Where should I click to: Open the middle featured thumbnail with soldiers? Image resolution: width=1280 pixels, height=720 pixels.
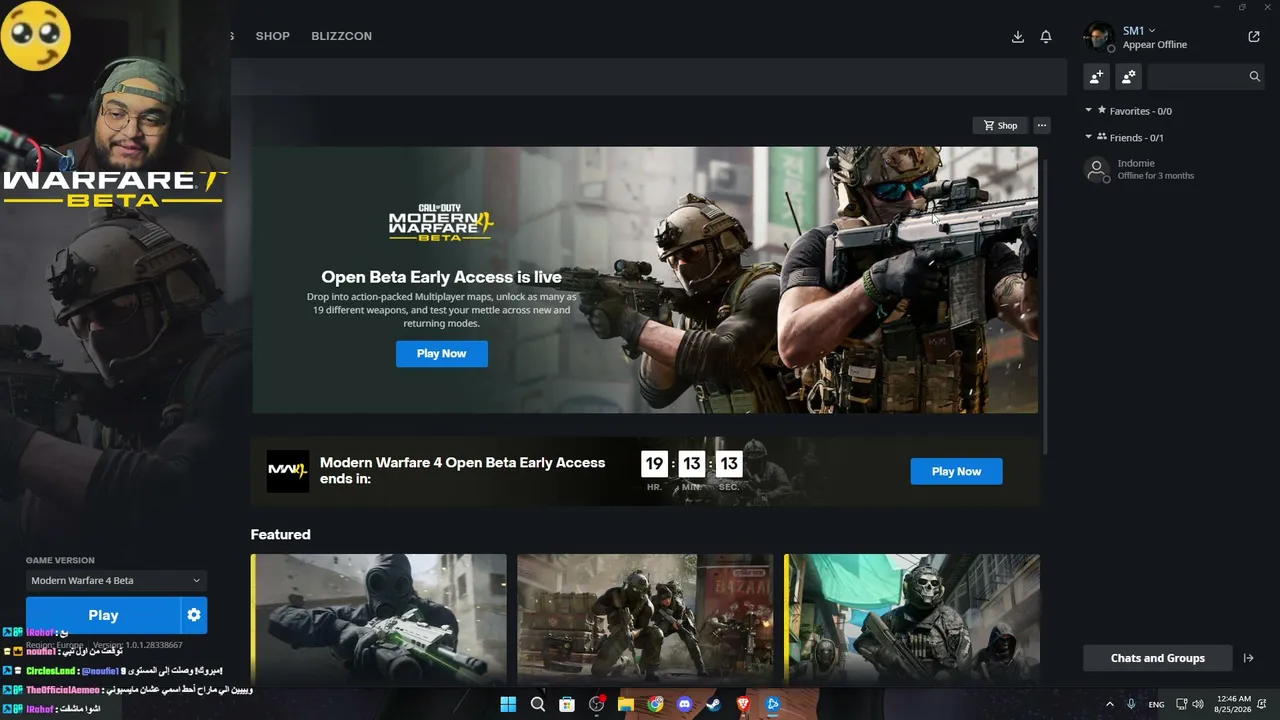point(645,619)
